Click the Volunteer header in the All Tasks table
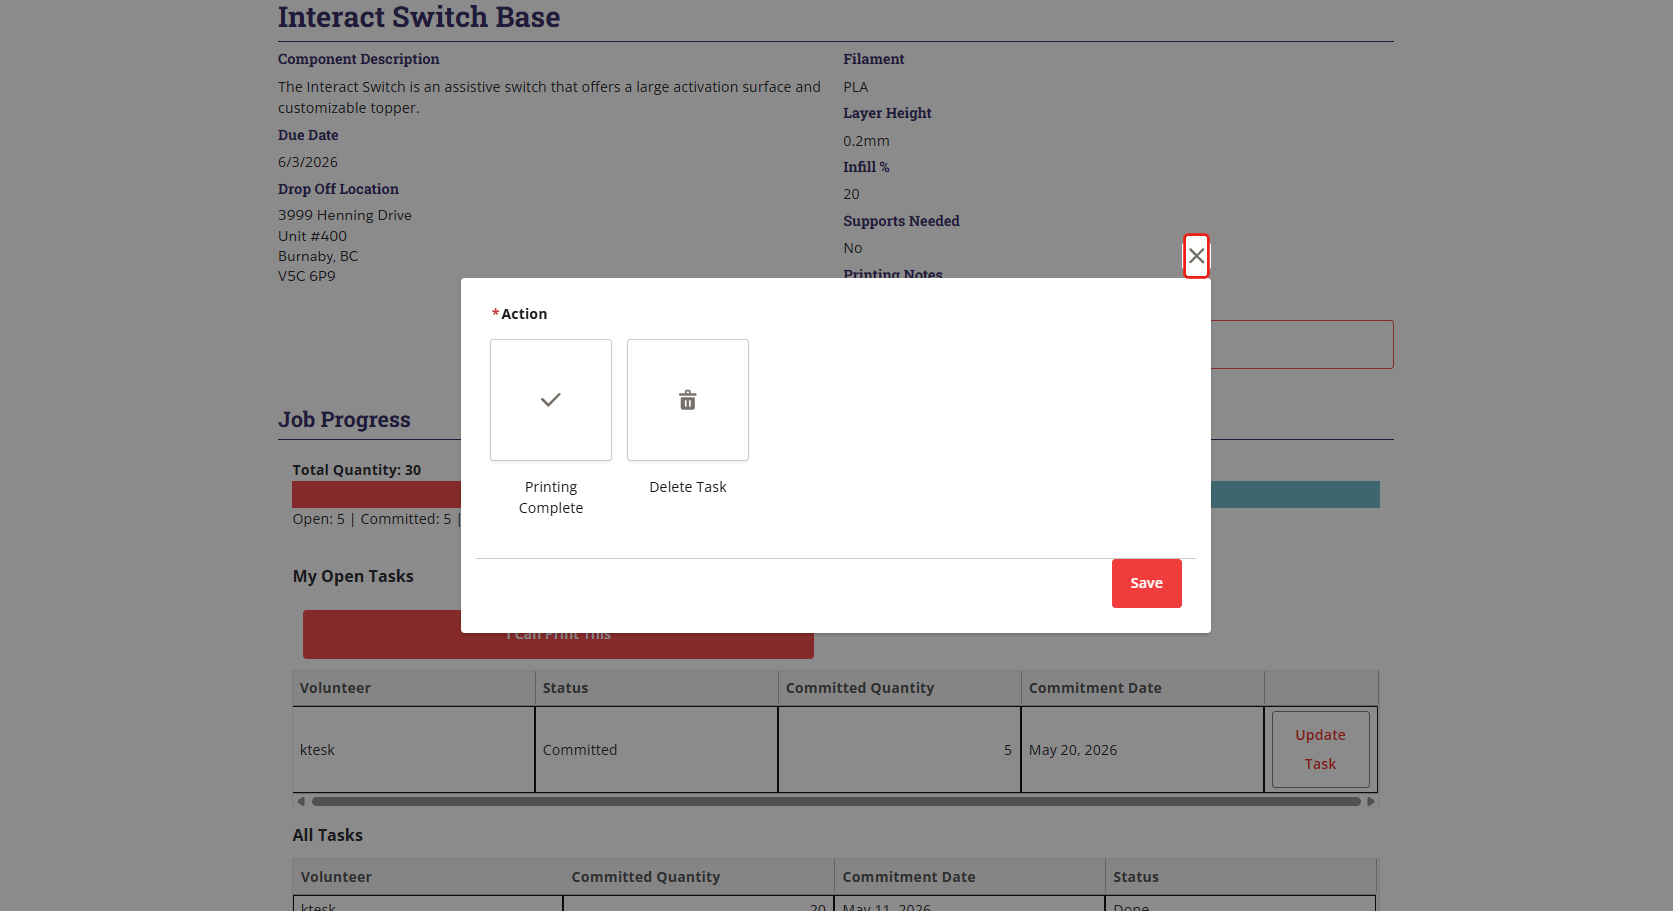 (x=428, y=877)
